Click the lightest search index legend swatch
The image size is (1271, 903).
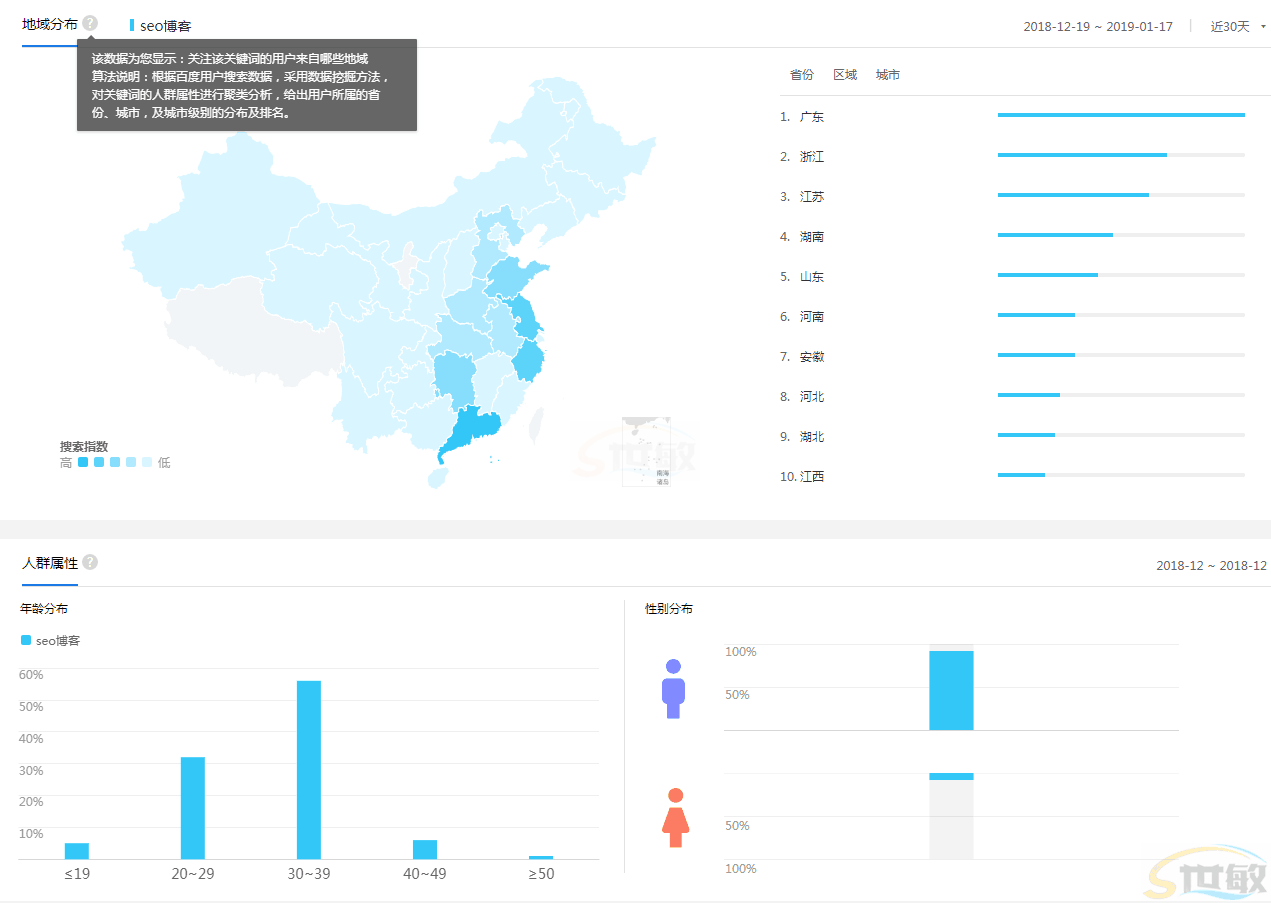coord(147,463)
